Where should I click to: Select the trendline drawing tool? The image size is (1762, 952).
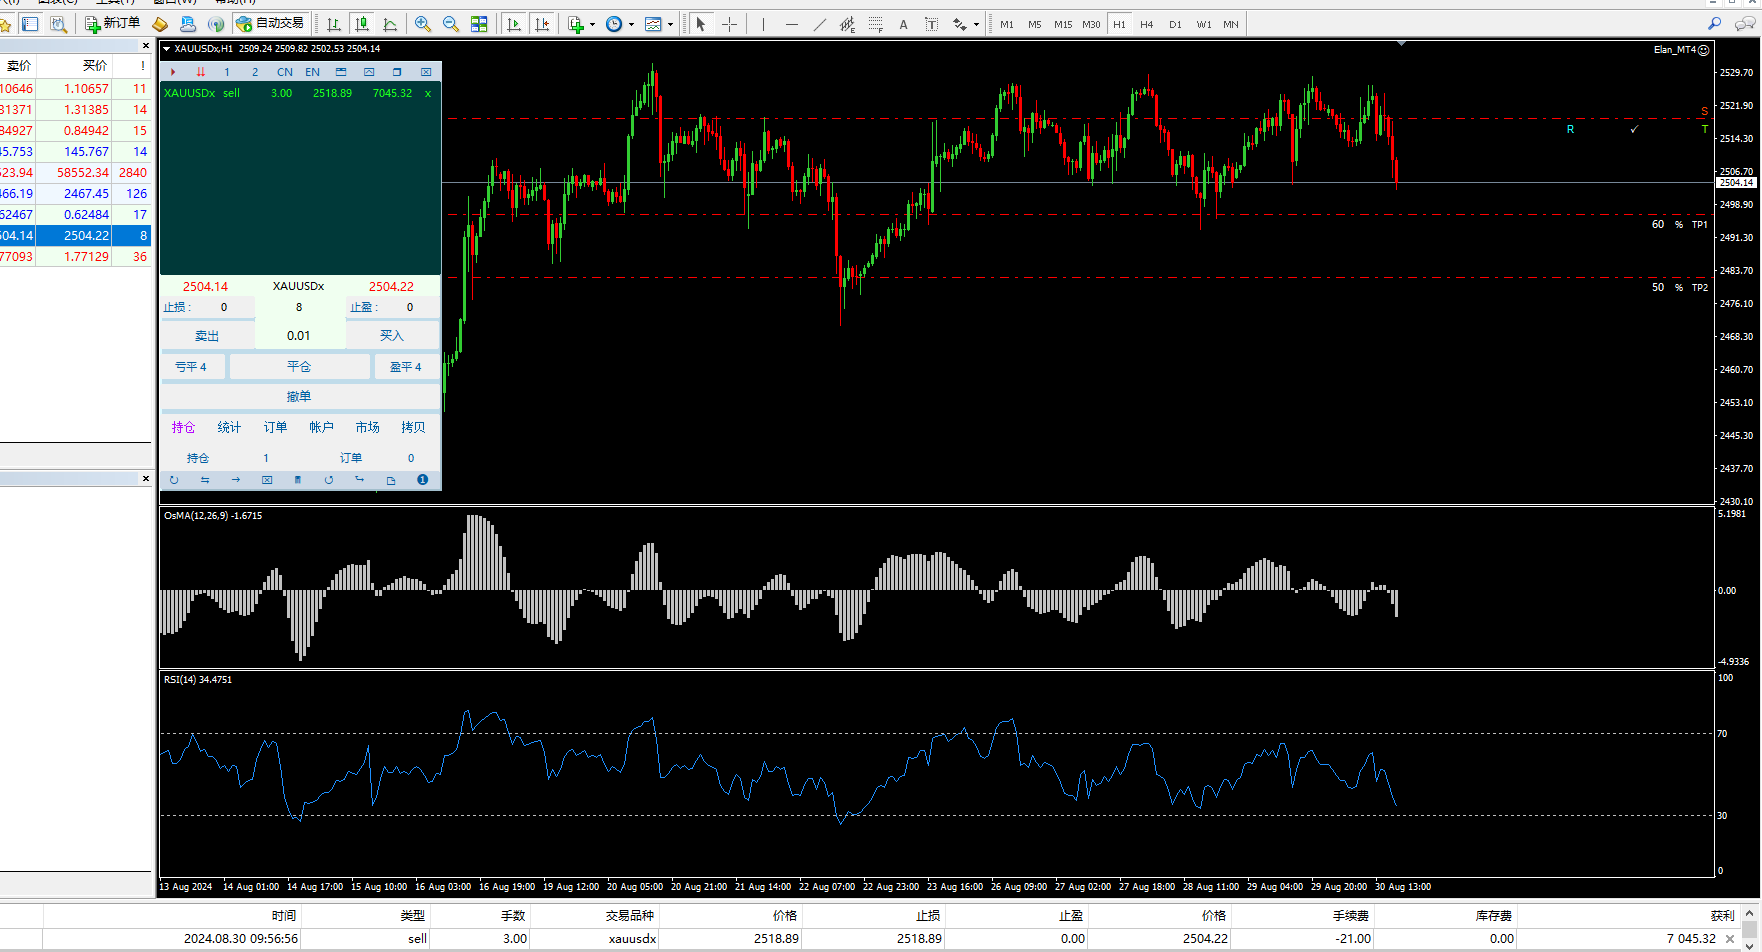(820, 24)
